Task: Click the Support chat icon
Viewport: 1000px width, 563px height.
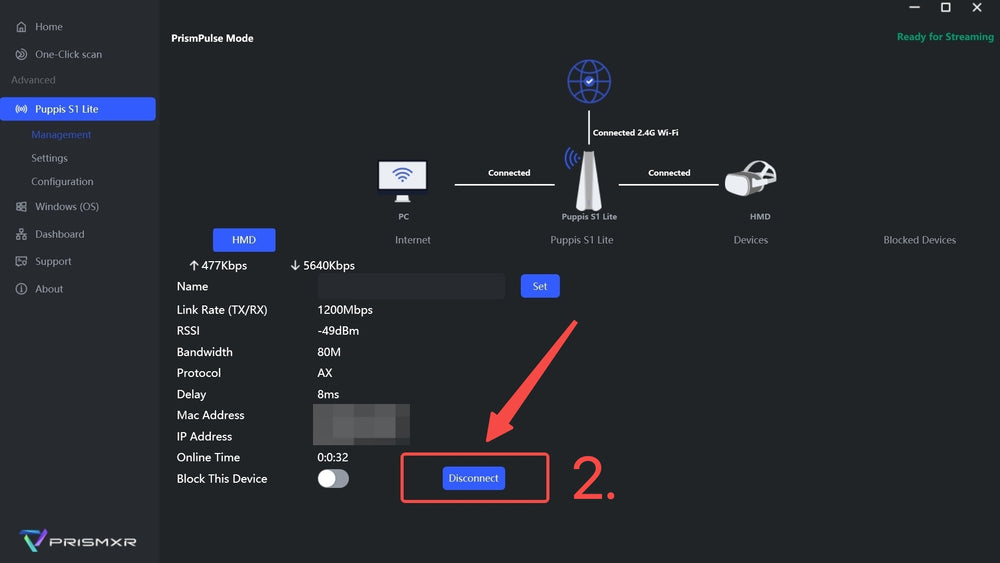Action: pos(21,261)
